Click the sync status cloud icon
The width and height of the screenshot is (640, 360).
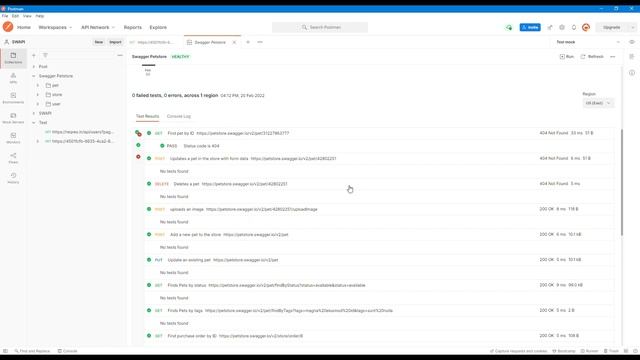pyautogui.click(x=509, y=27)
